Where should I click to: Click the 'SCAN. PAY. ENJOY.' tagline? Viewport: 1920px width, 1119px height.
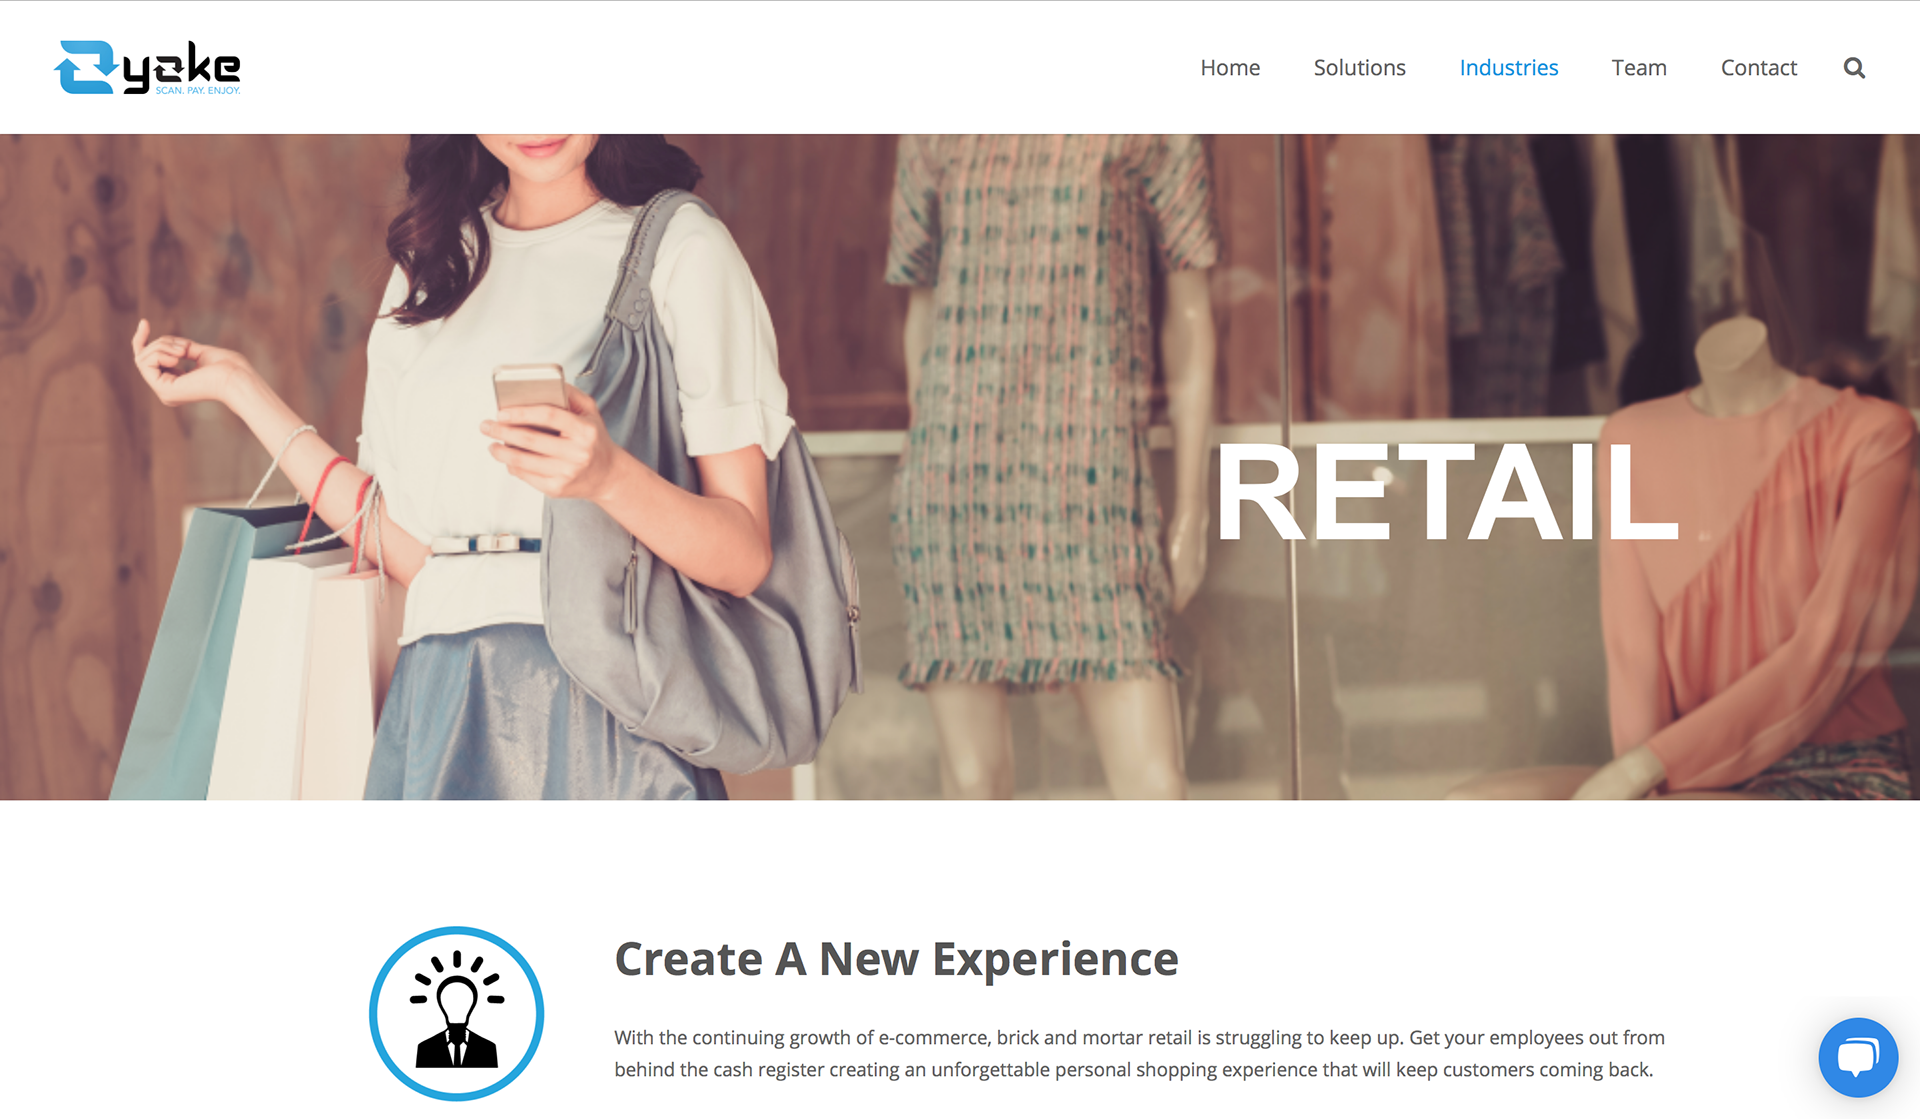[198, 91]
